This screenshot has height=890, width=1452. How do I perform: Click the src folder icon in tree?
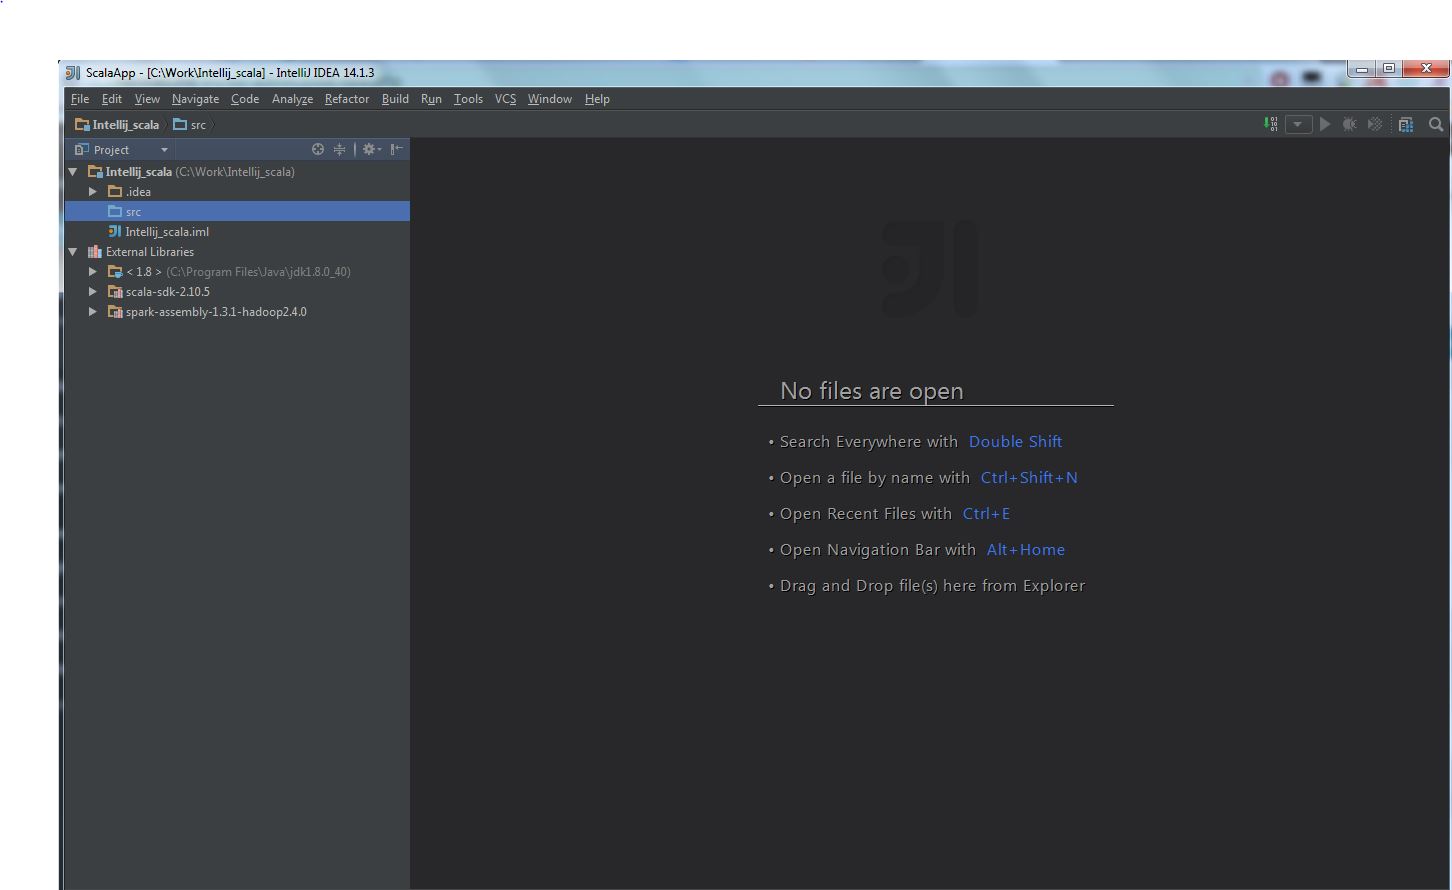coord(115,211)
